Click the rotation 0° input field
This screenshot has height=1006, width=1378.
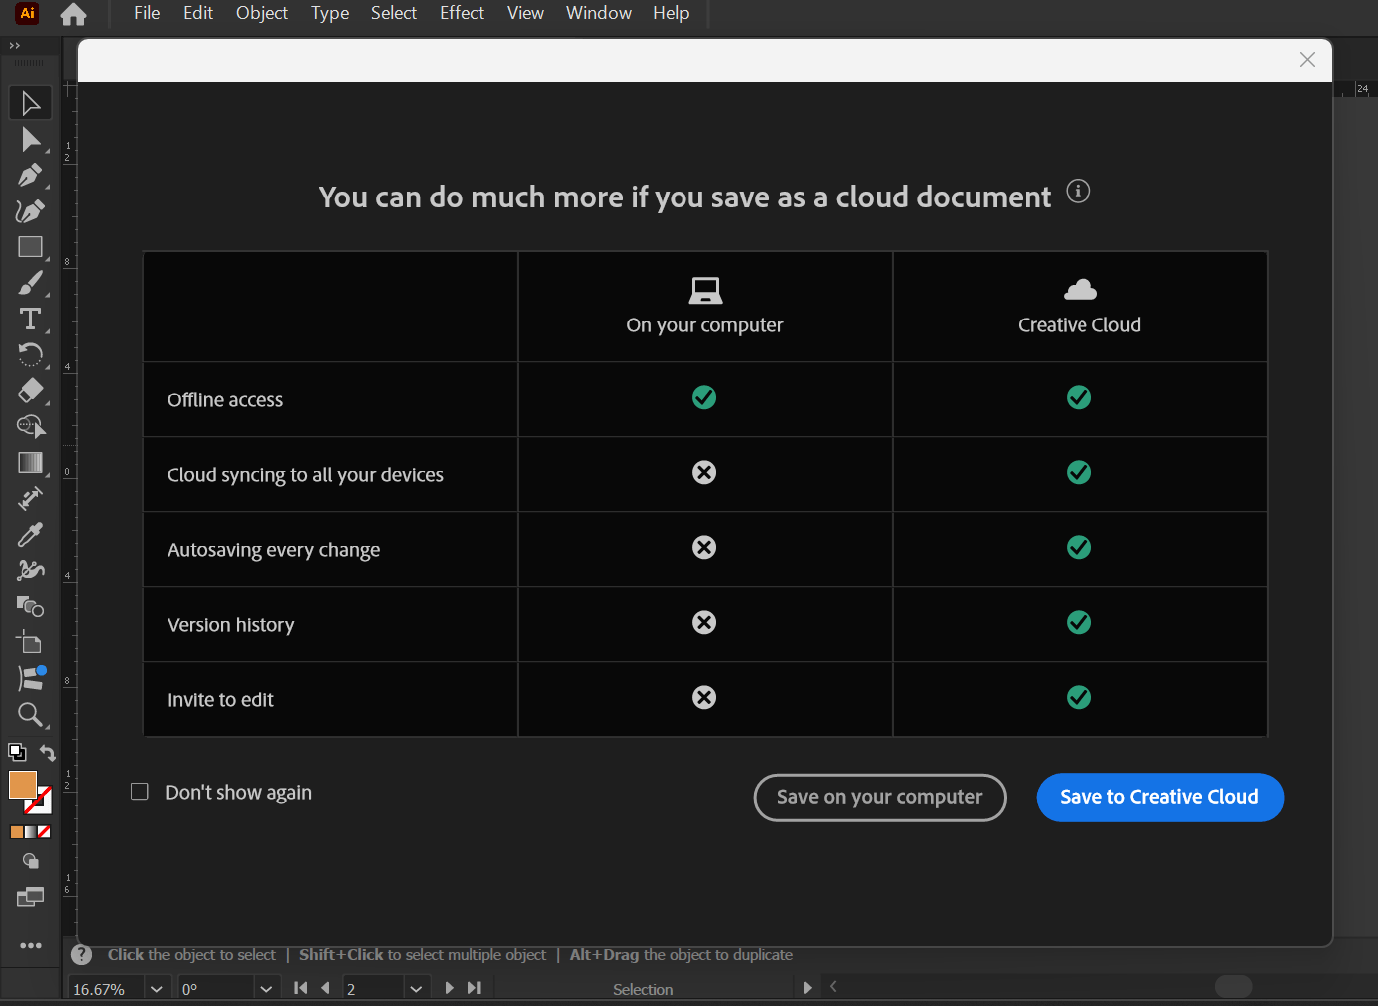tap(217, 988)
